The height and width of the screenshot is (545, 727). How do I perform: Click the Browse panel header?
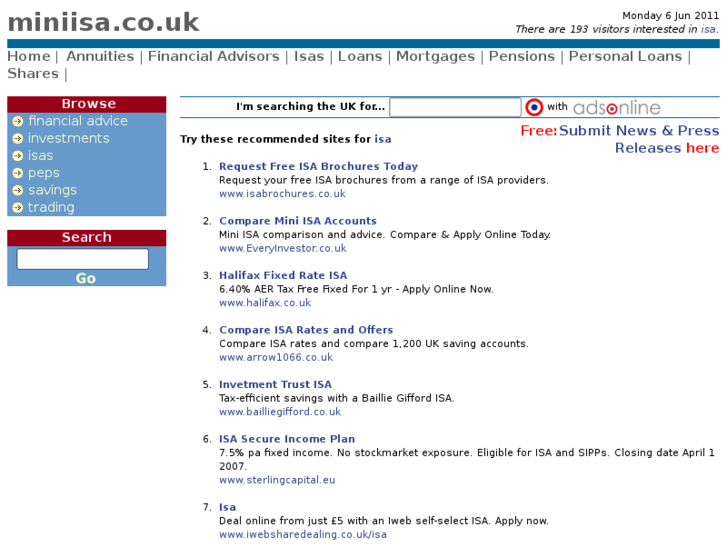click(87, 104)
